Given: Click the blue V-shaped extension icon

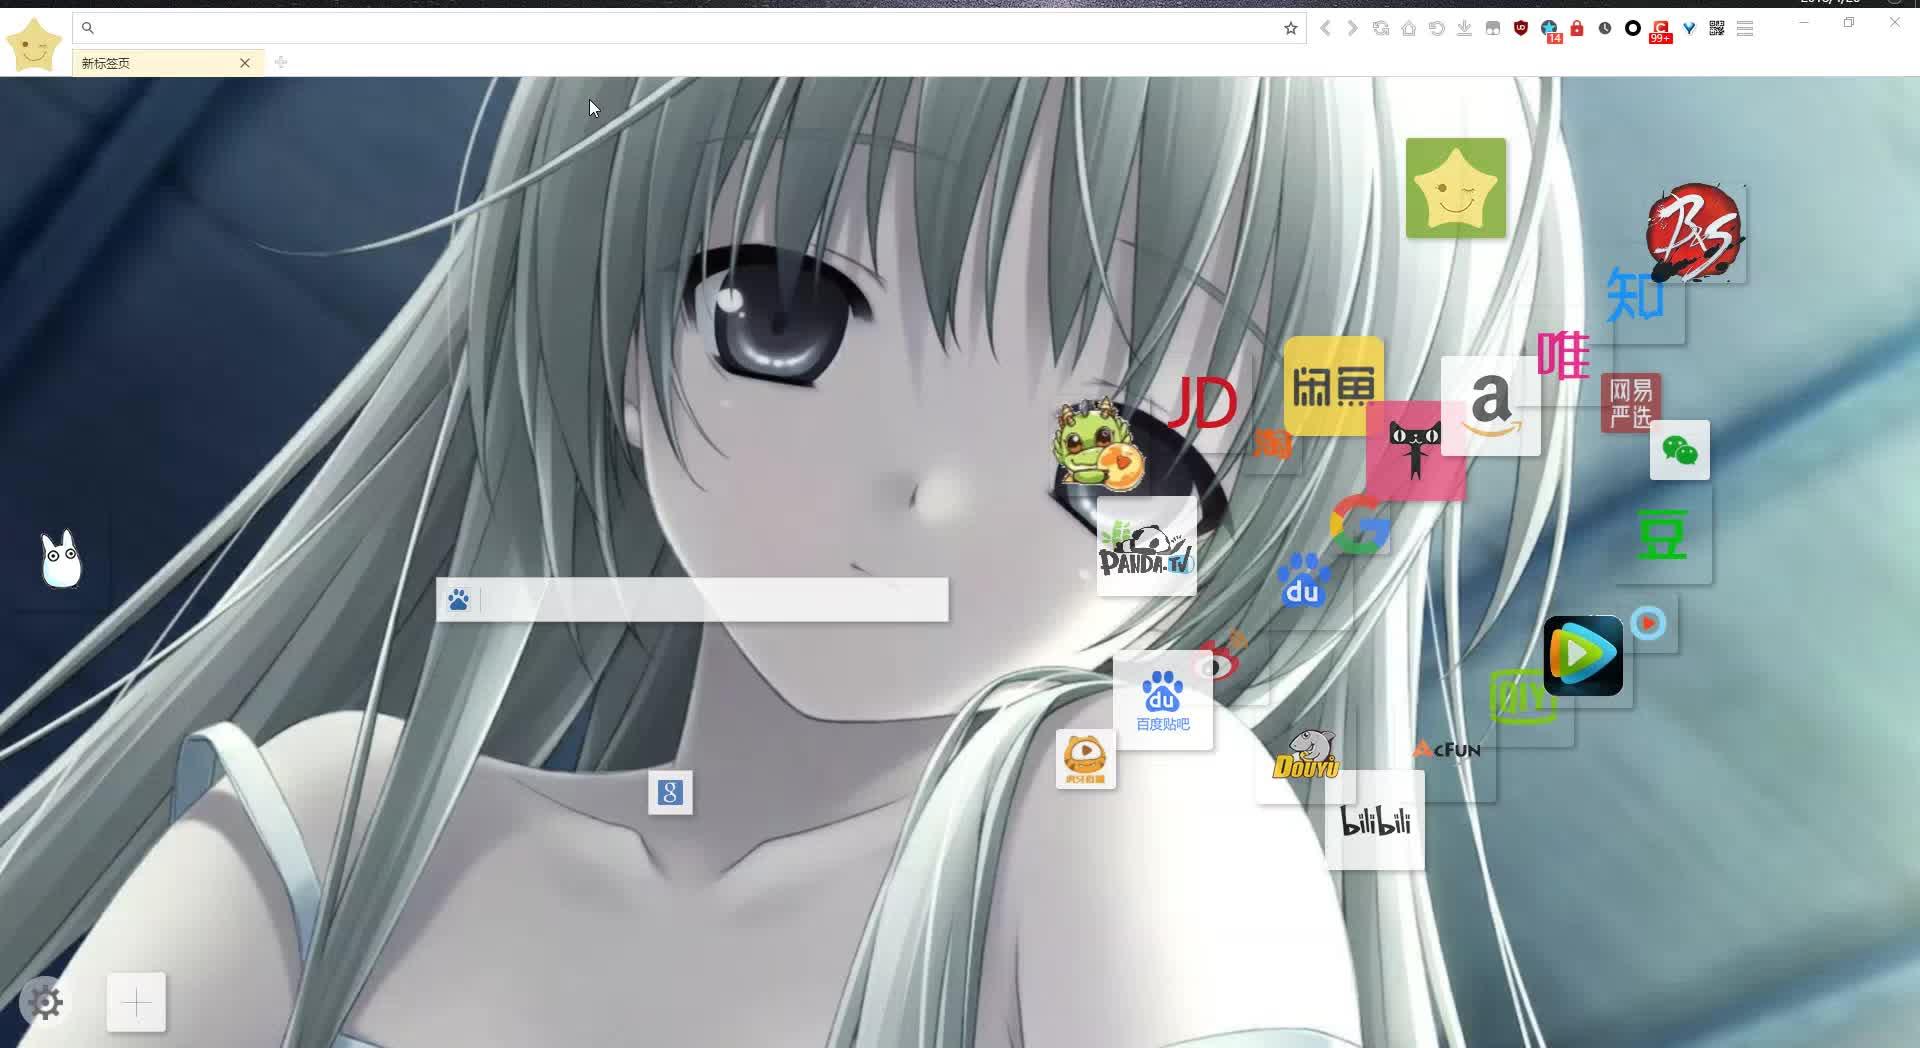Looking at the screenshot, I should [1689, 28].
